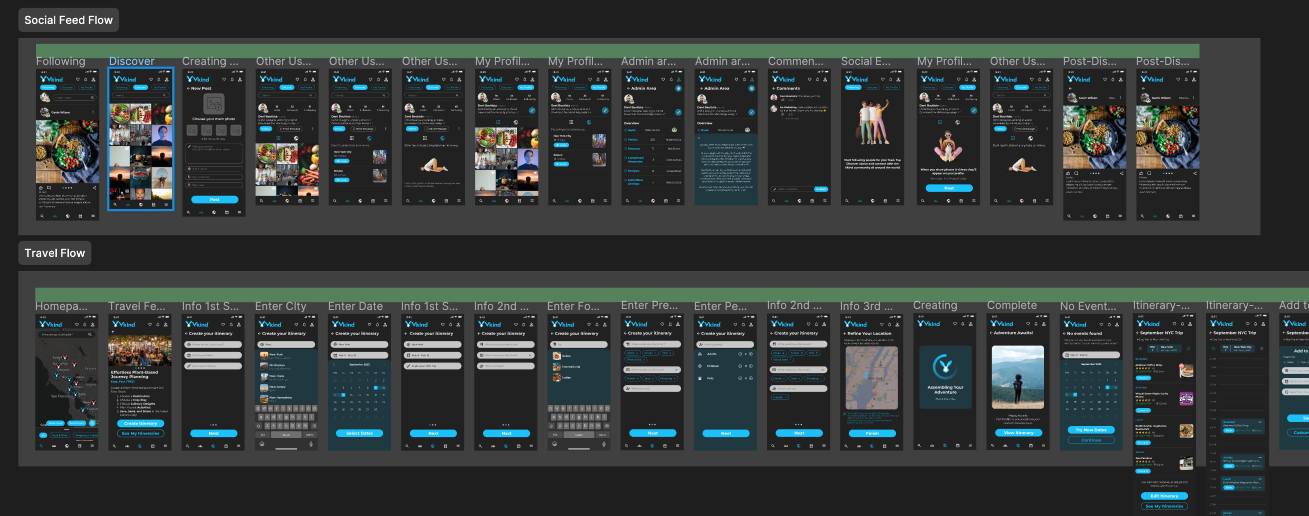
Task: Click the share icon under the Following frame post
Action: pyautogui.click(x=93, y=187)
